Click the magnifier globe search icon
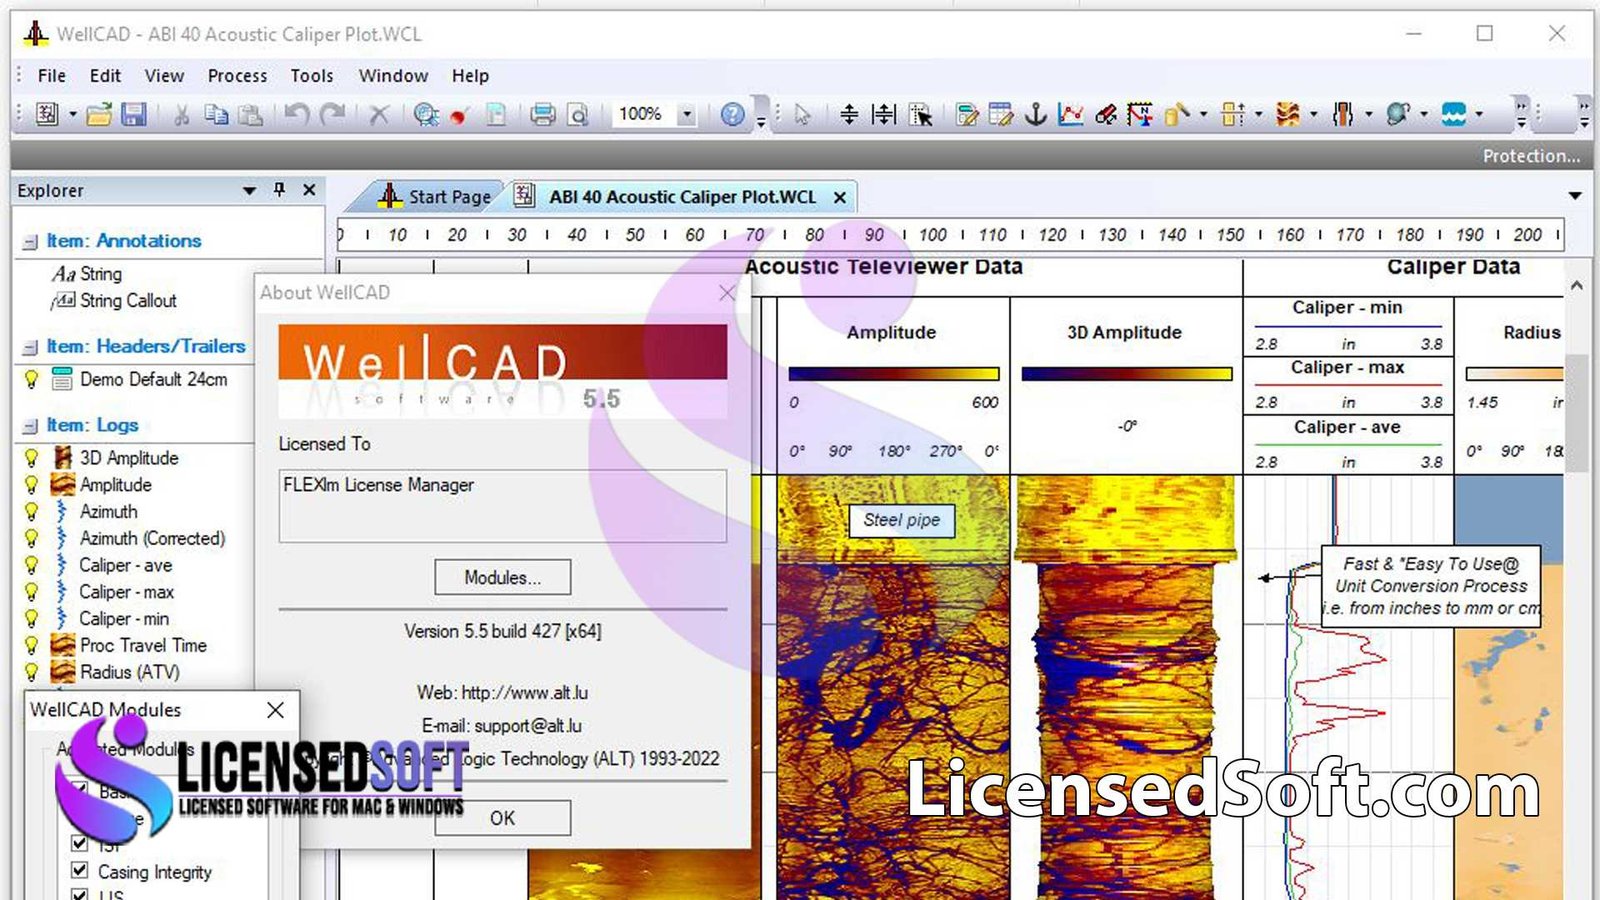The width and height of the screenshot is (1600, 900). (426, 114)
